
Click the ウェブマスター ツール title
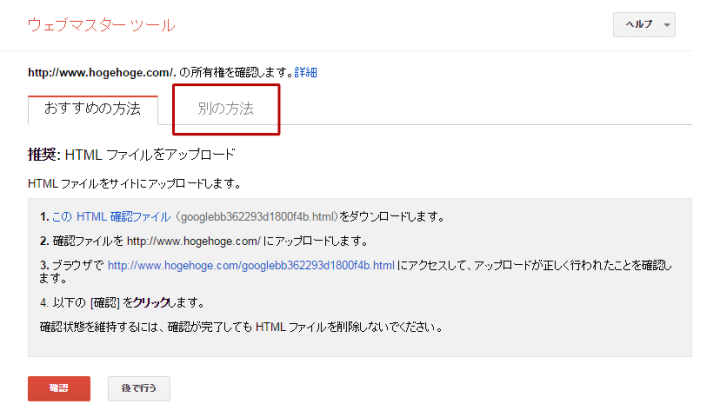[x=101, y=24]
